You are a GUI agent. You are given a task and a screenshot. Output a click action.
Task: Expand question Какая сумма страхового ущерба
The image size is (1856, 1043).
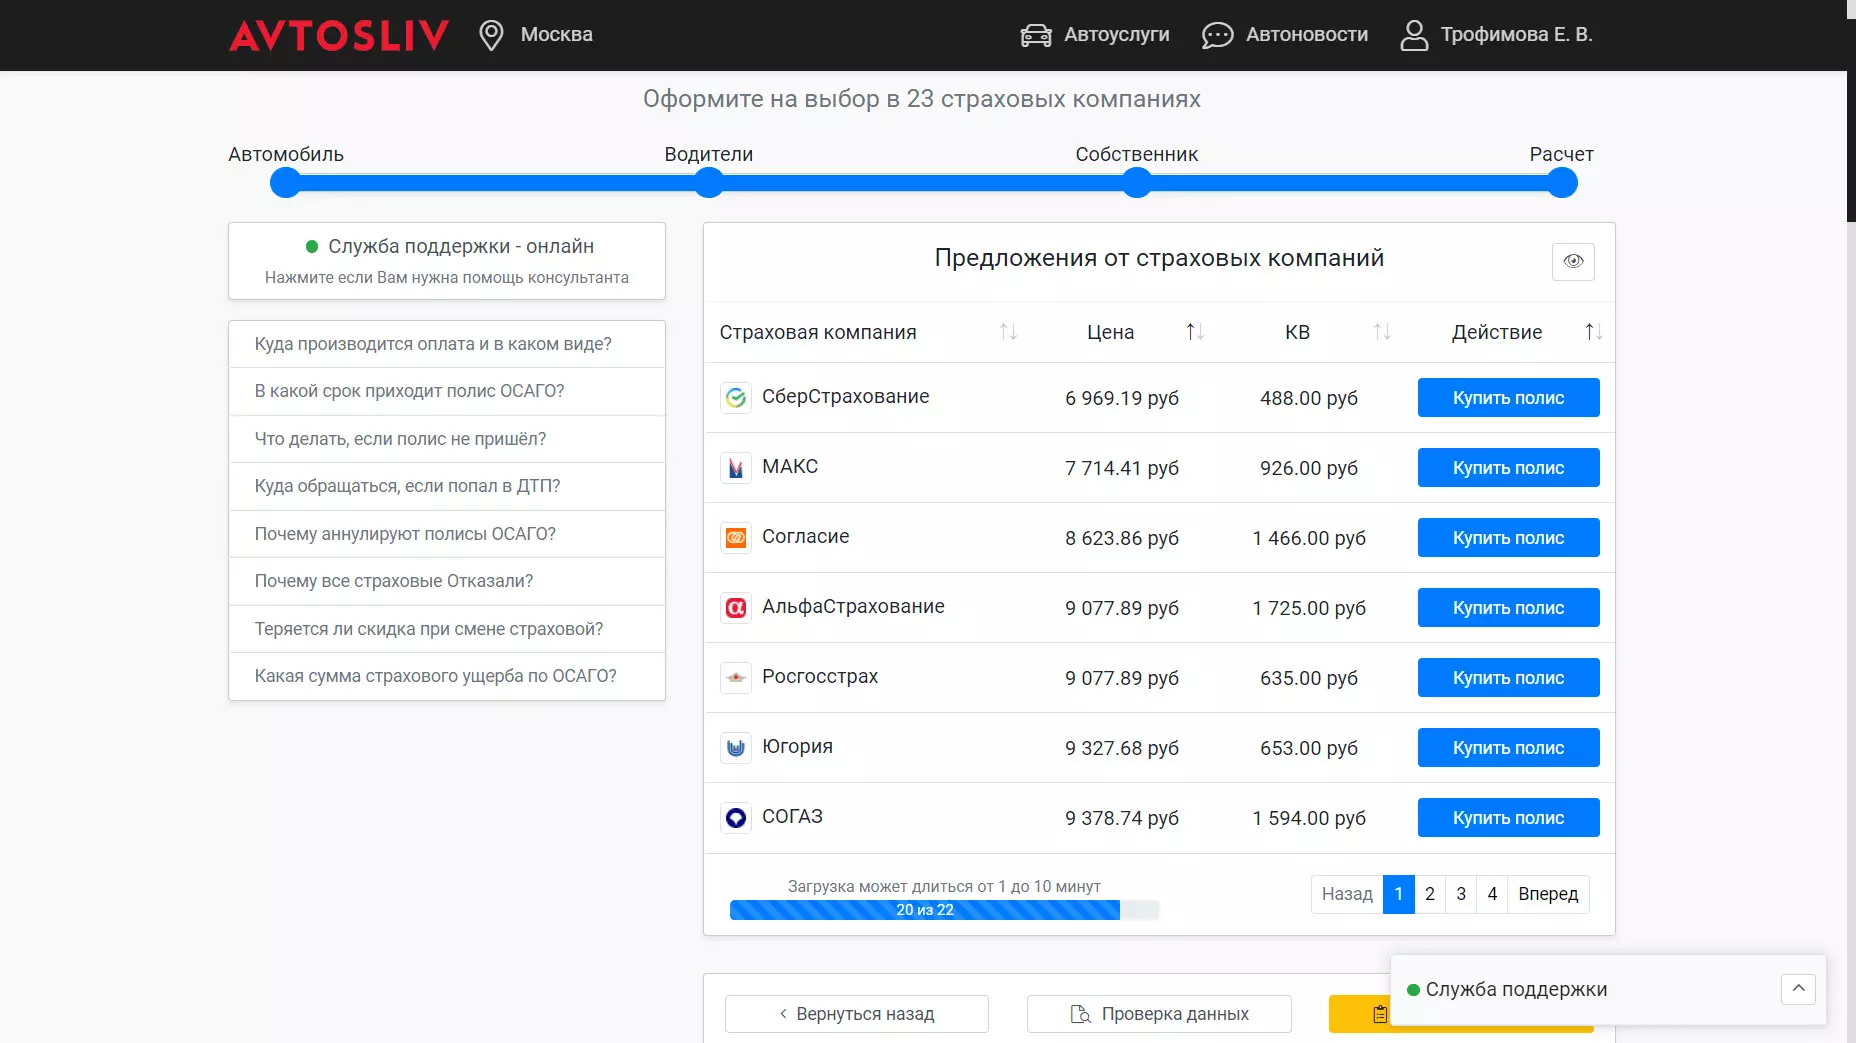click(447, 676)
